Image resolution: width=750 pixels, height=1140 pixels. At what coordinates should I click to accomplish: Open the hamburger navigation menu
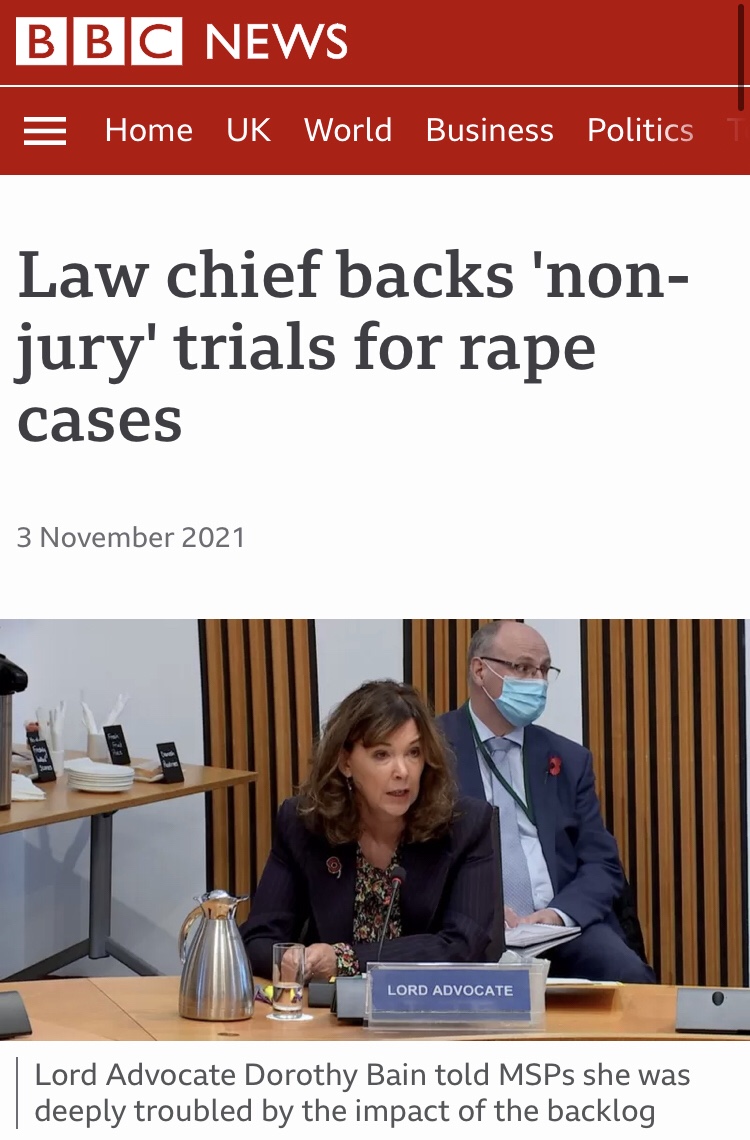pos(45,131)
